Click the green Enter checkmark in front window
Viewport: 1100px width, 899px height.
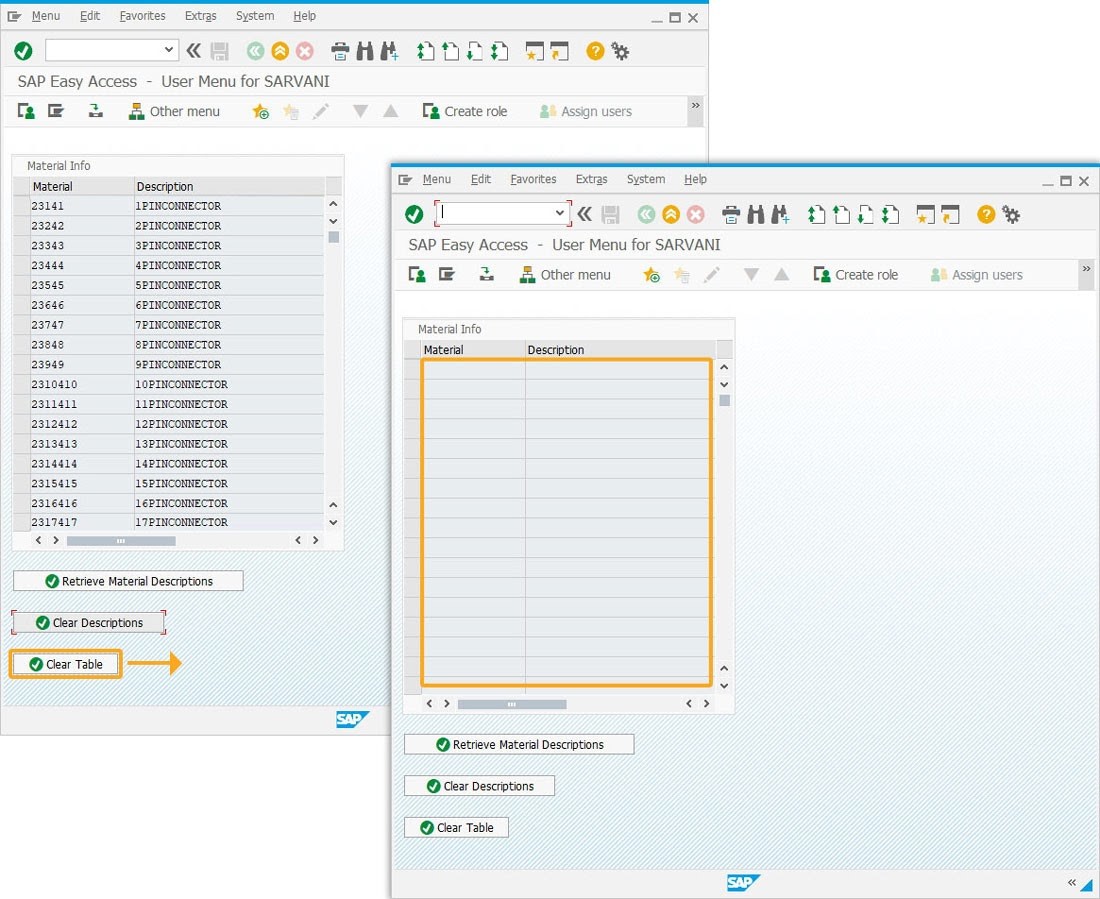(414, 214)
